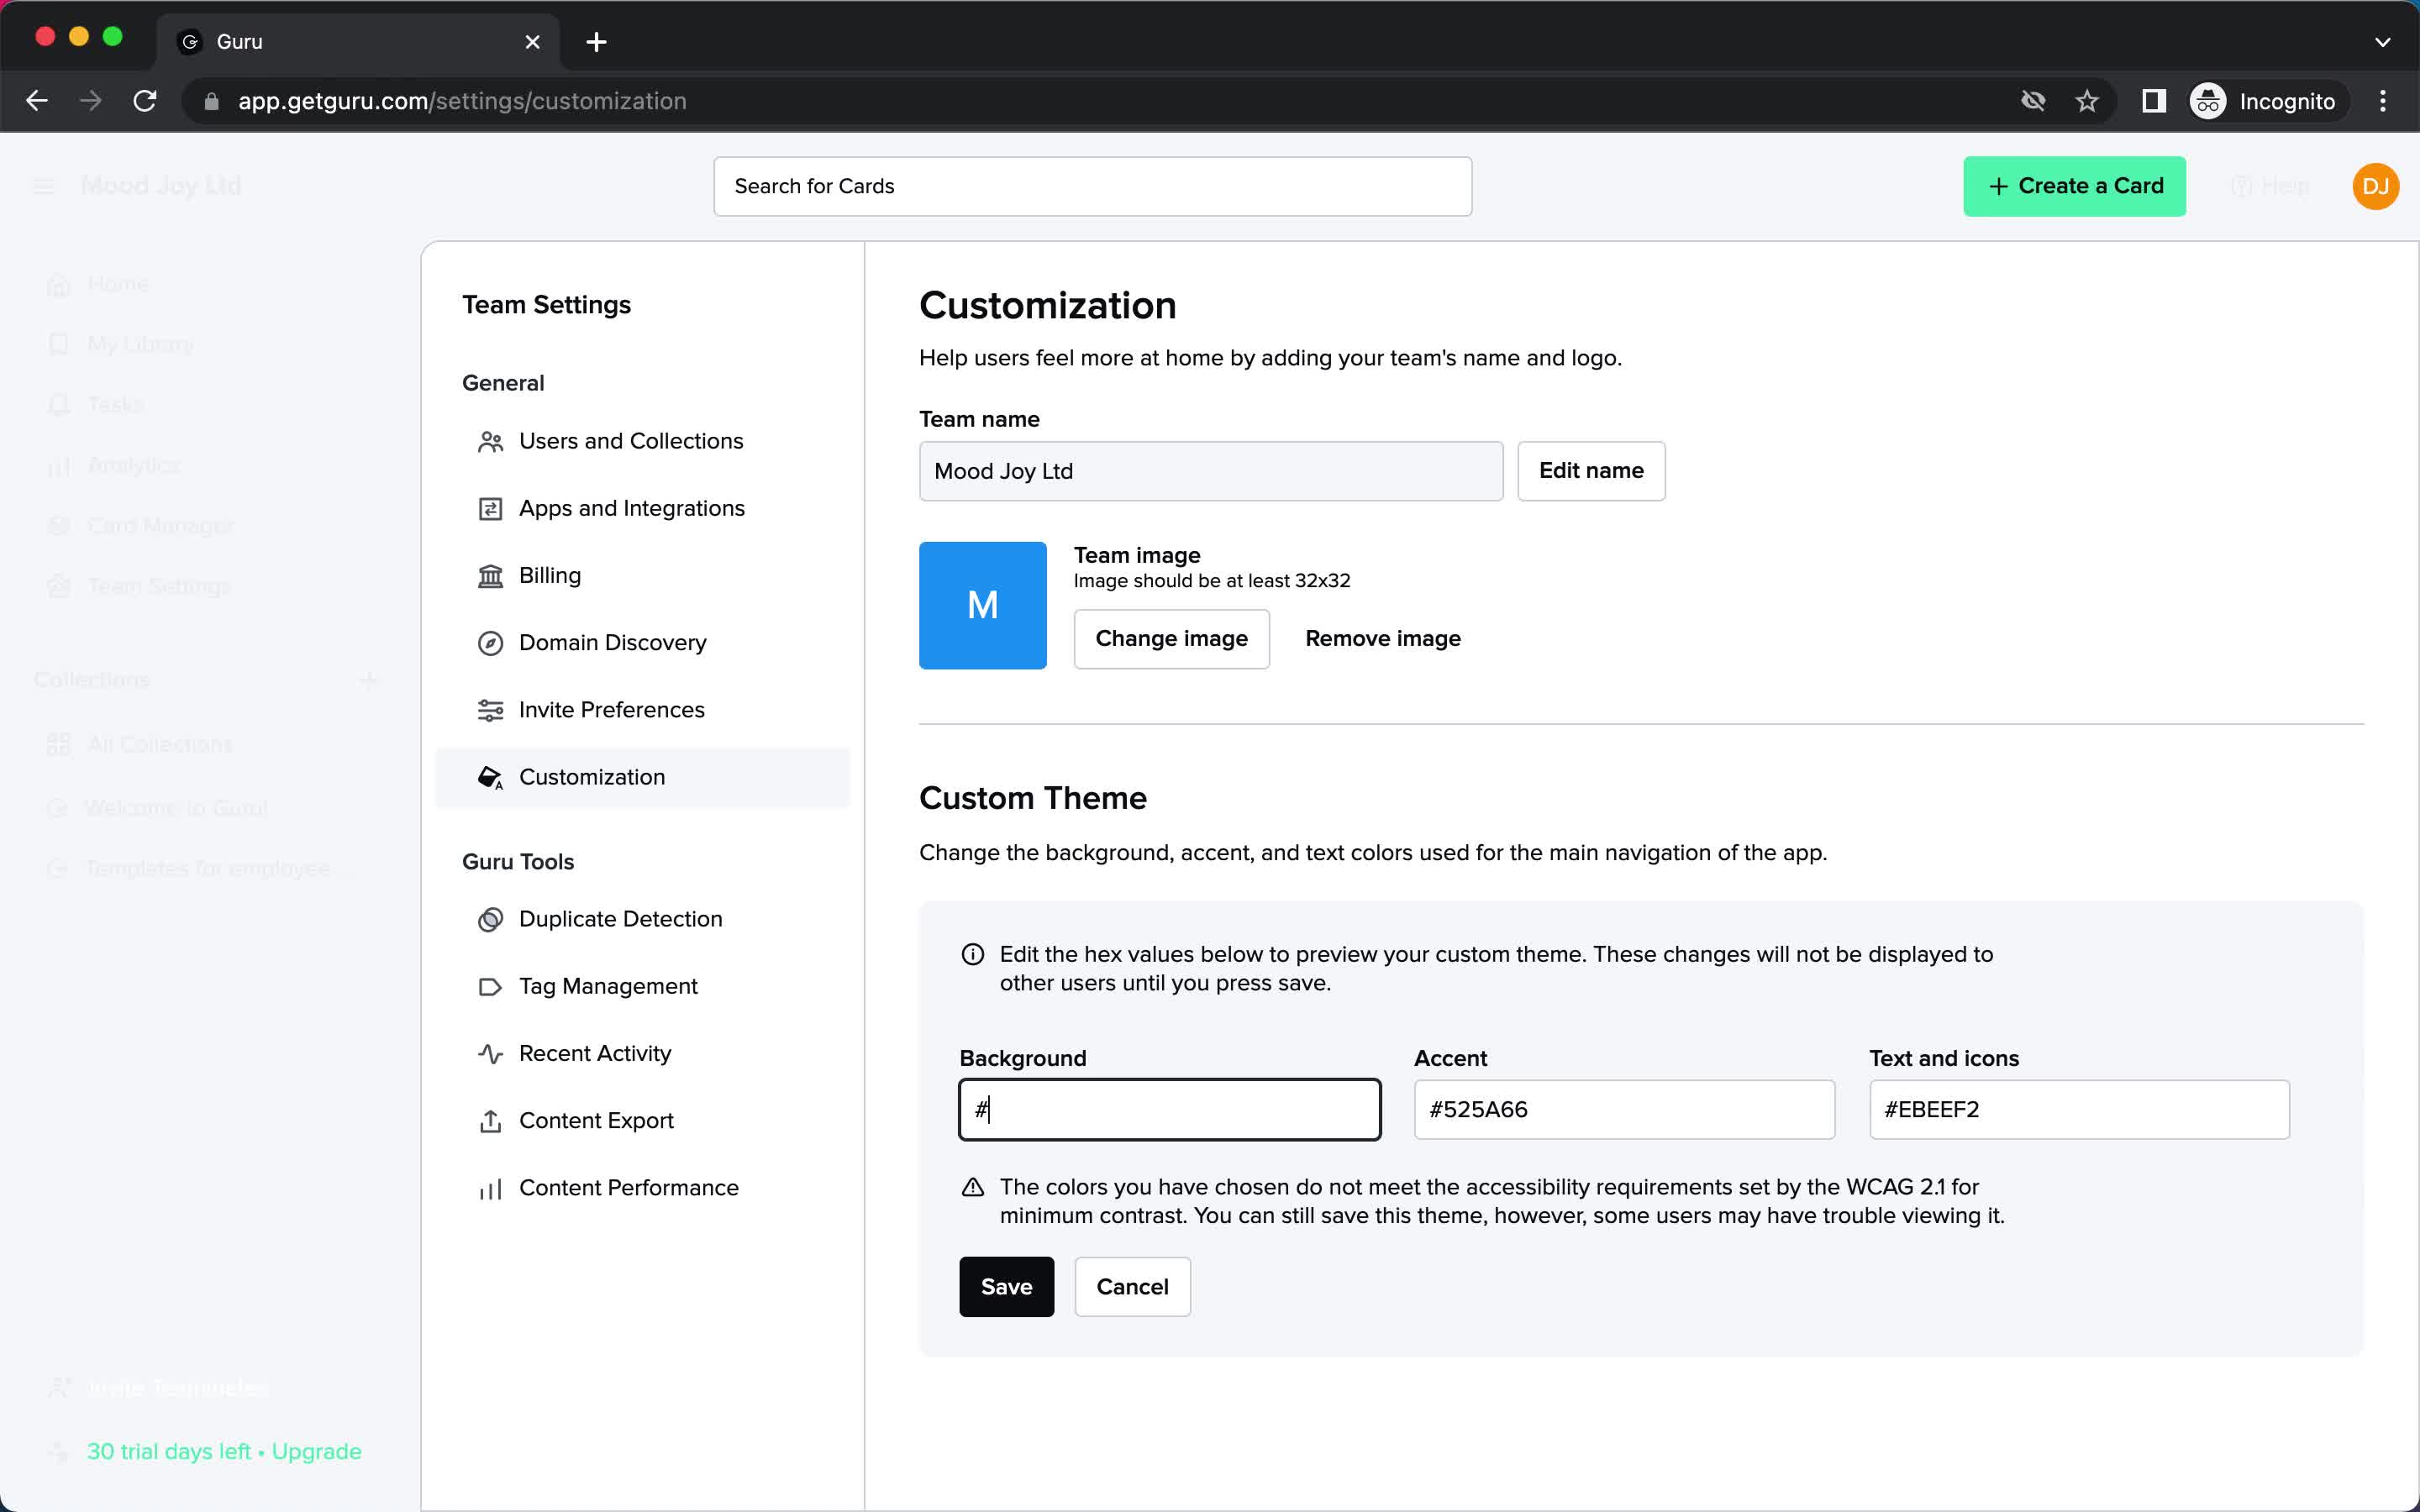Select the Recent Activity menu item

point(594,1053)
